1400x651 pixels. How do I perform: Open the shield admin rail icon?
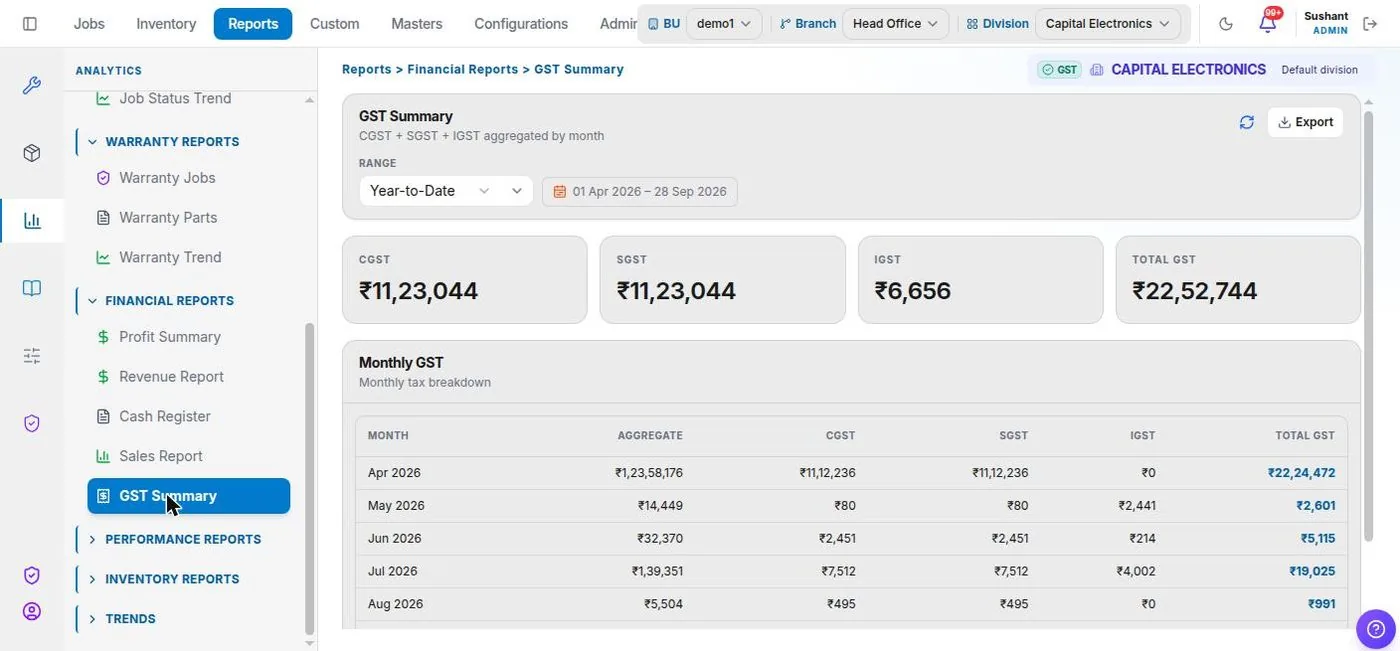pos(32,424)
